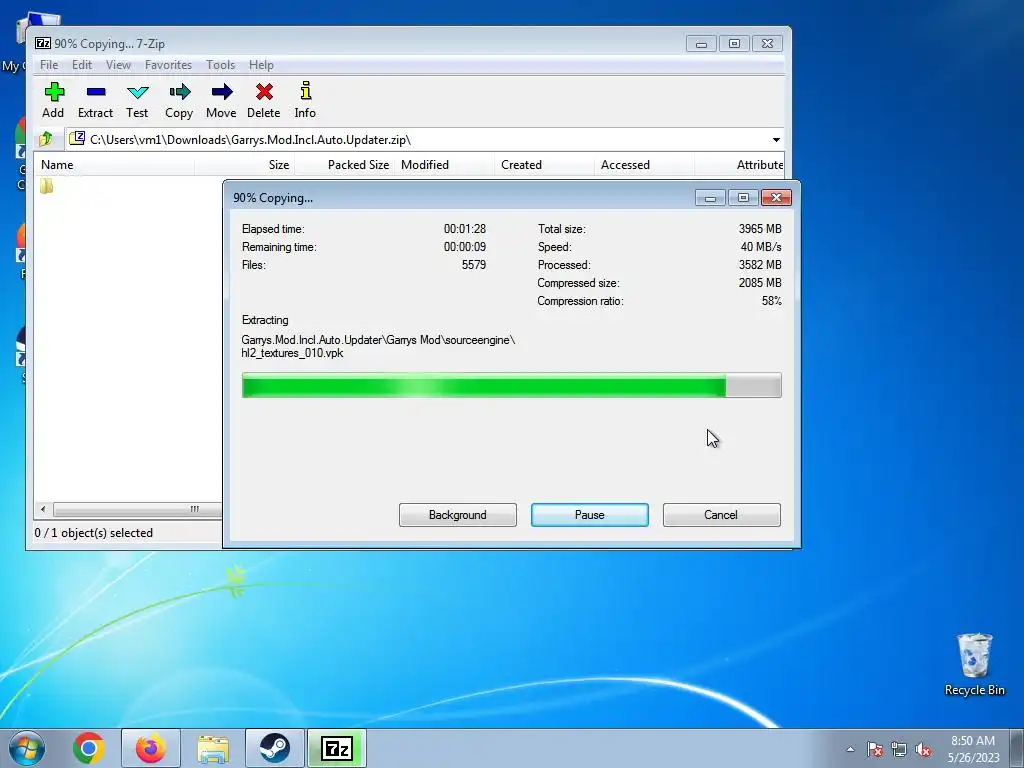Click the 7-Zip taskbar button
The image size is (1024, 768).
(x=337, y=748)
